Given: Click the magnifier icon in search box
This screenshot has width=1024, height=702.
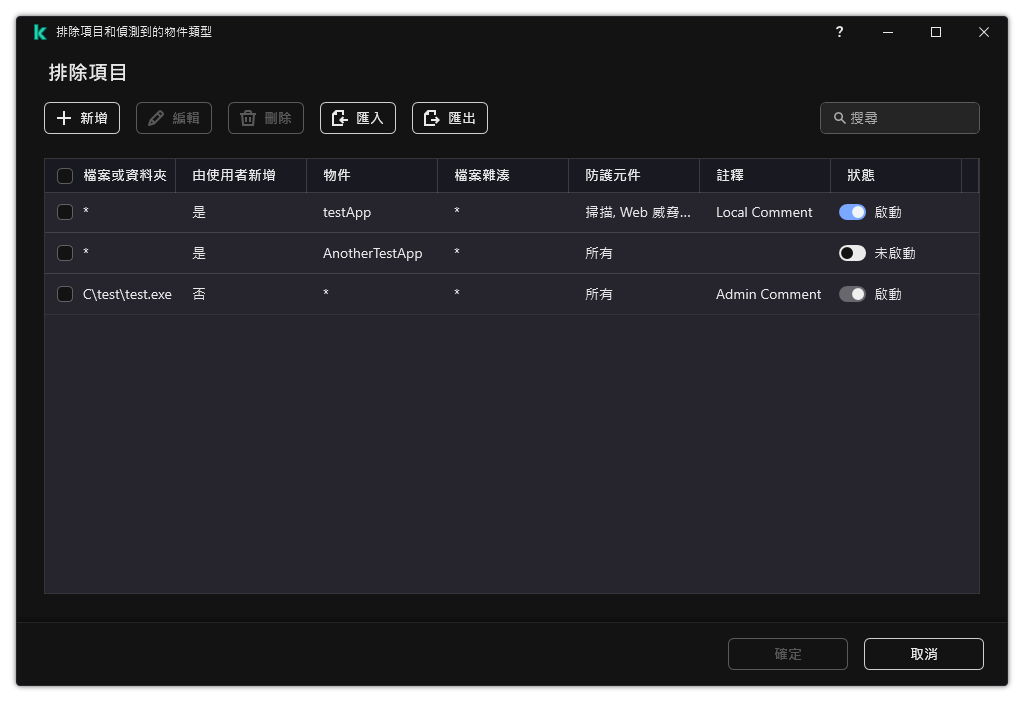Looking at the screenshot, I should click(839, 117).
